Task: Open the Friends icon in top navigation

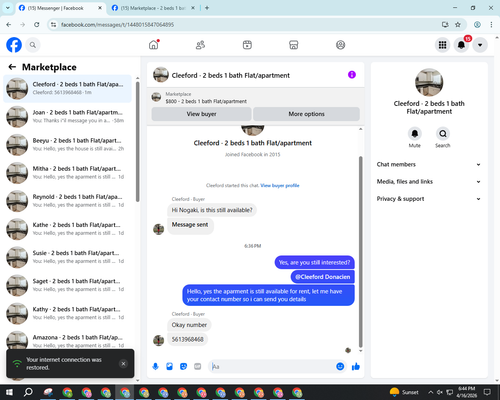Action: click(200, 45)
